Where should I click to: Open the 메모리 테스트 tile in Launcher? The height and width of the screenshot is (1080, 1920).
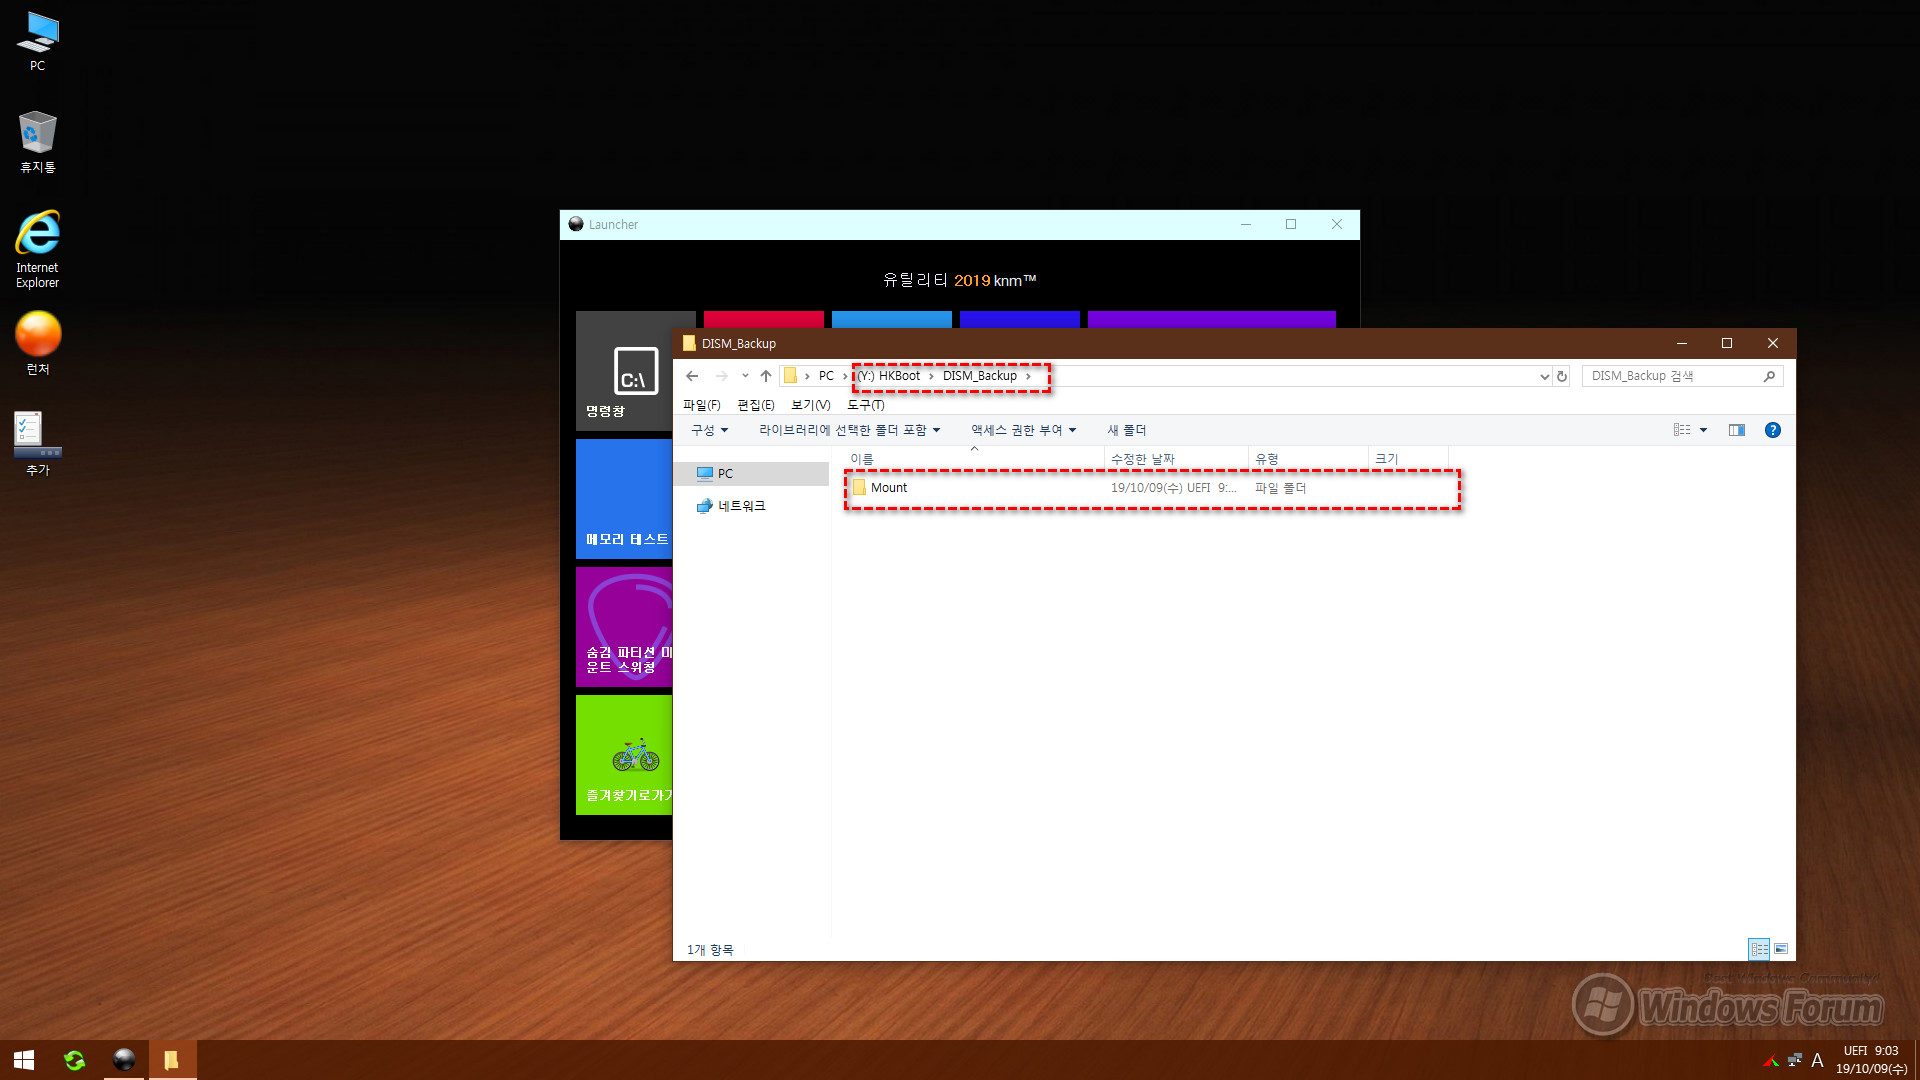(624, 499)
